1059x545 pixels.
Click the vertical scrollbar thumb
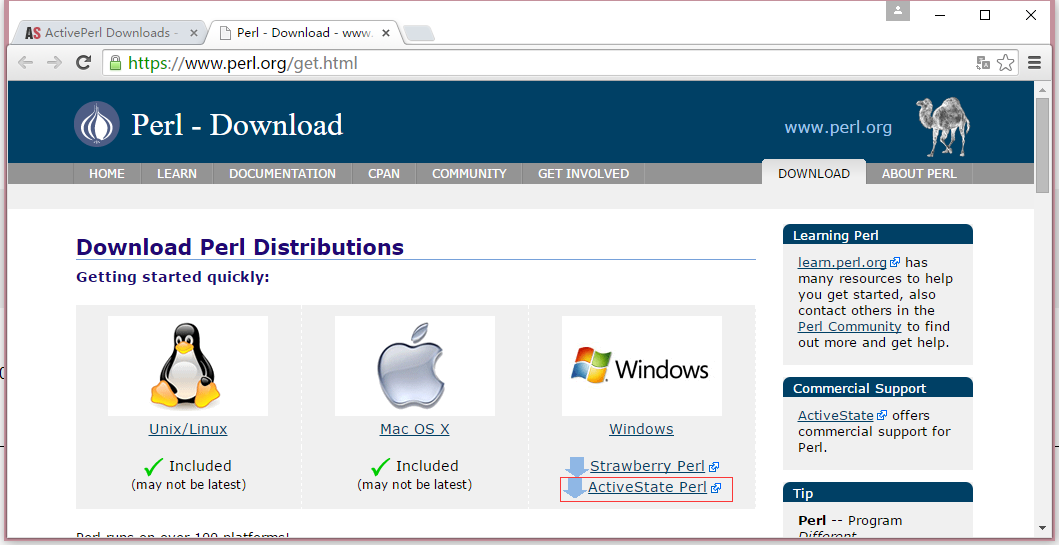click(x=1043, y=145)
